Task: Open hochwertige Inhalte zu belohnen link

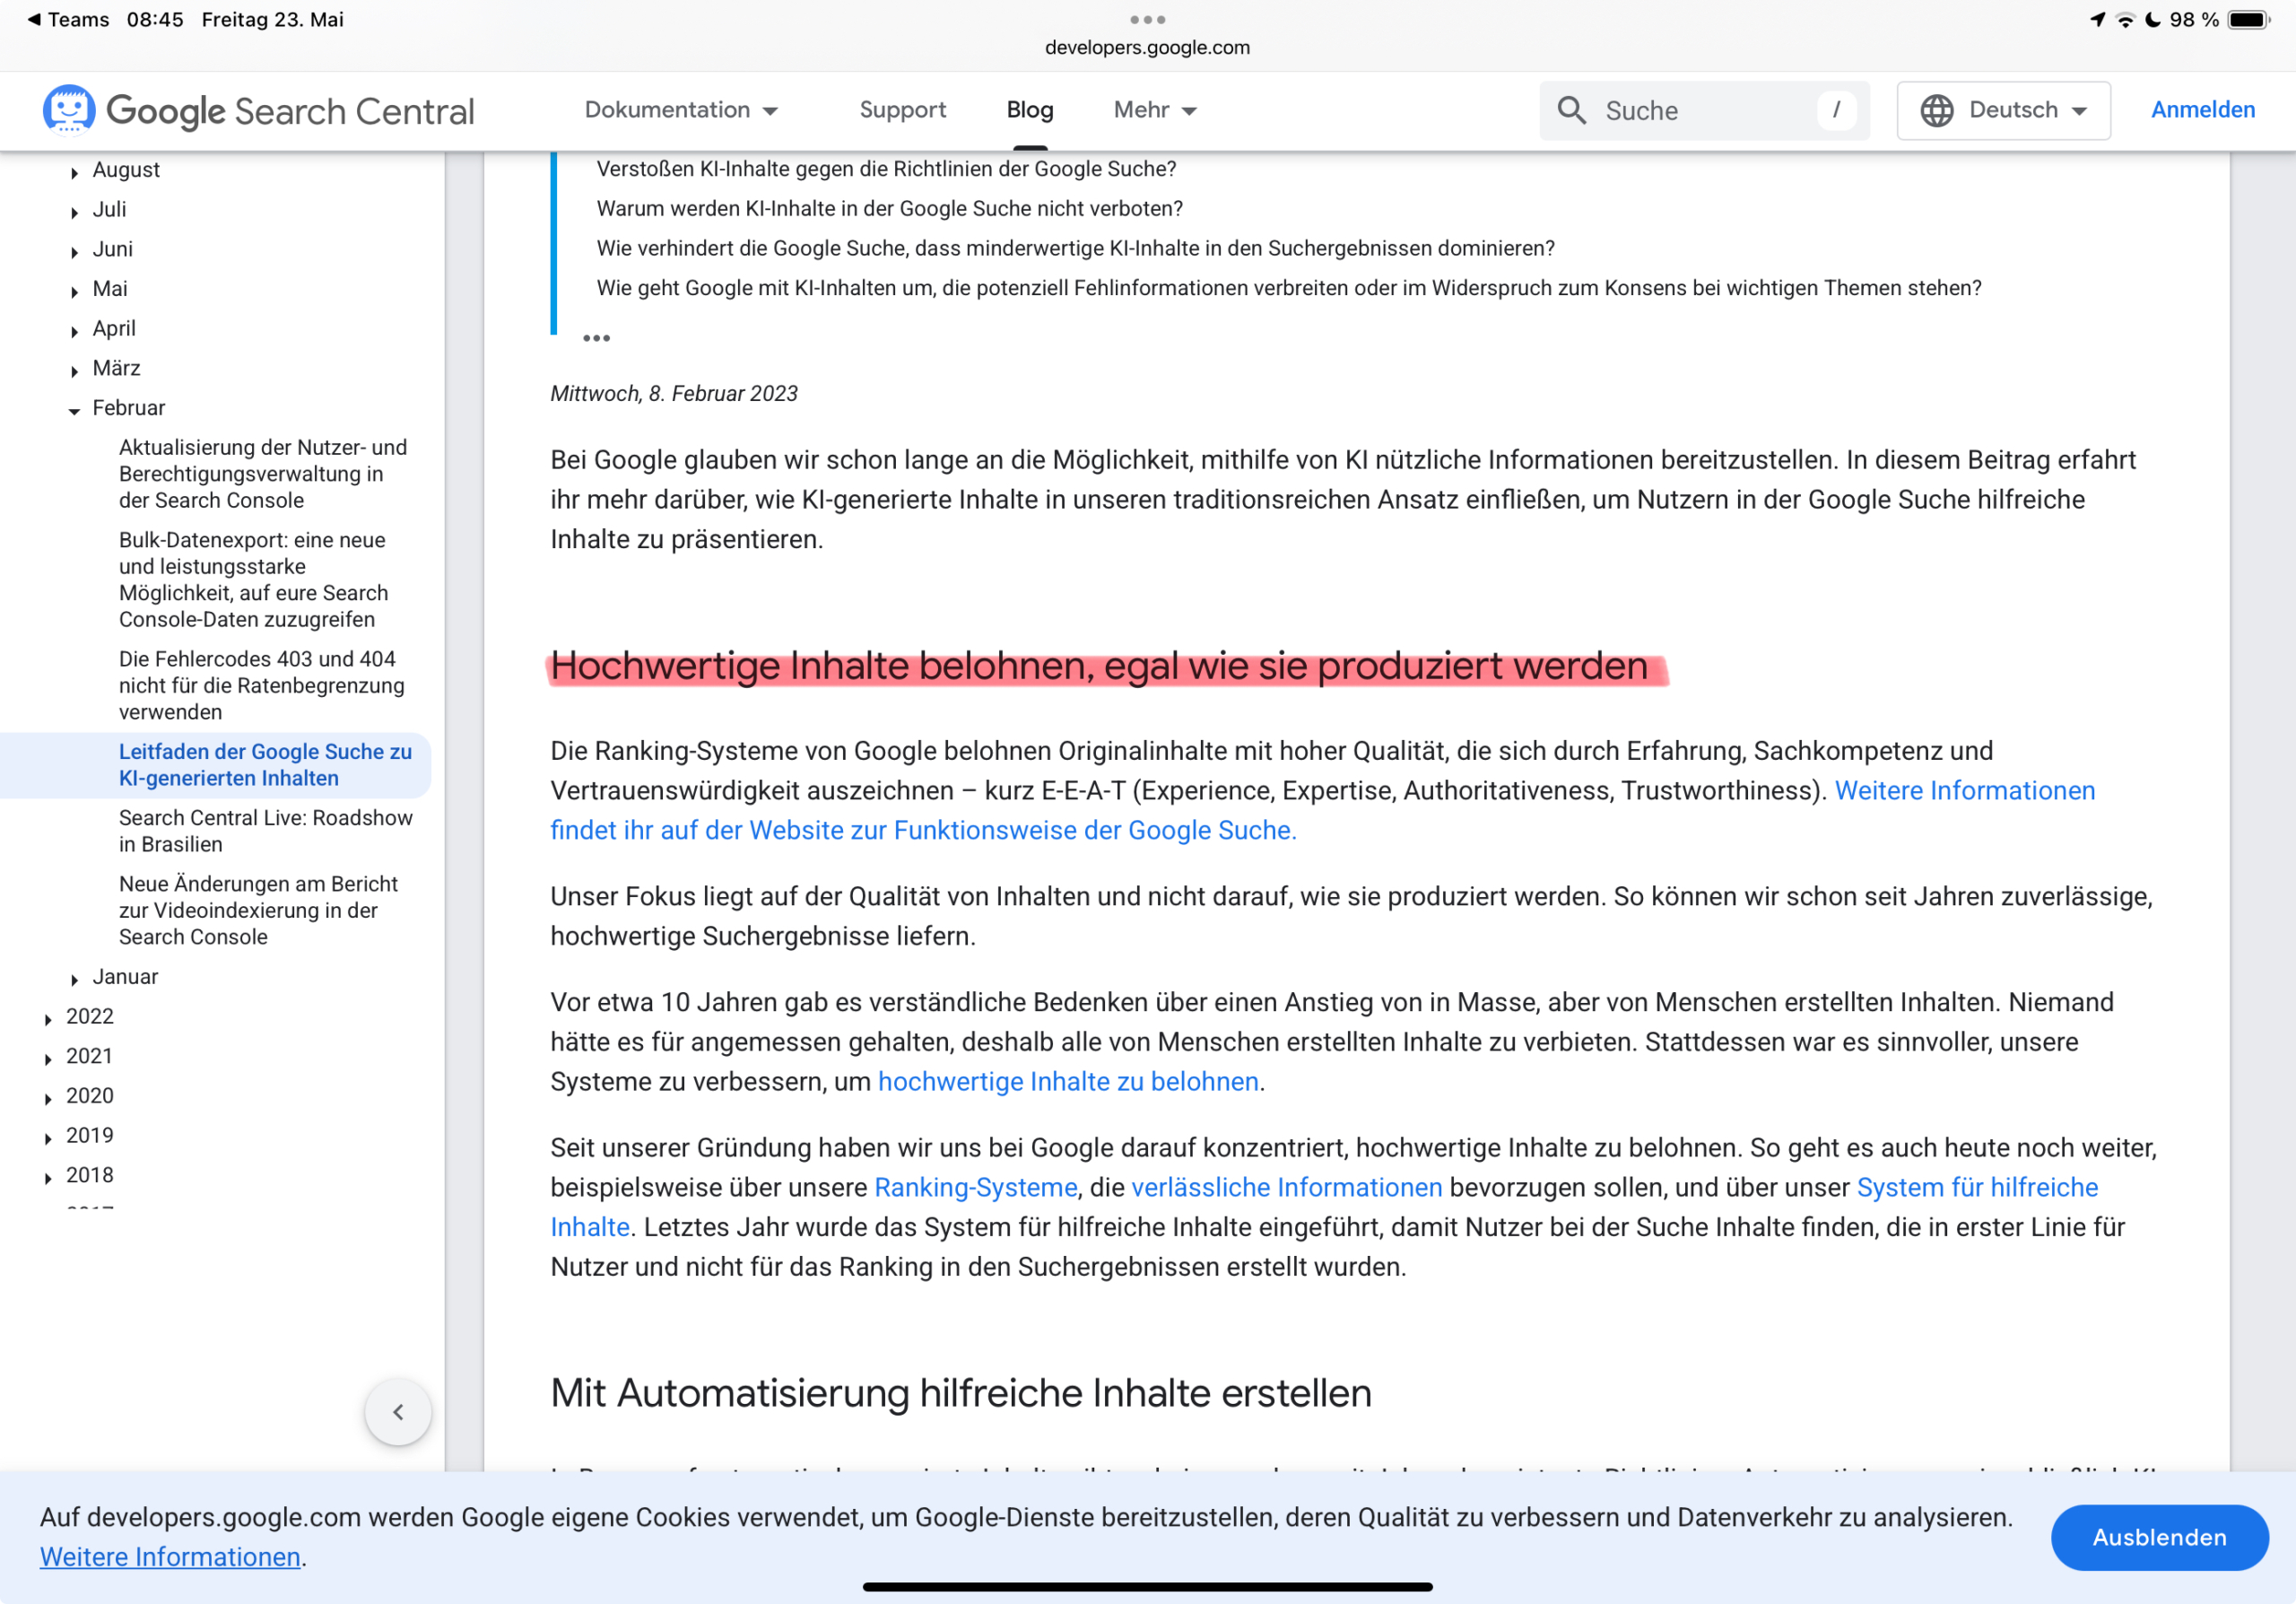Action: tap(1068, 1081)
